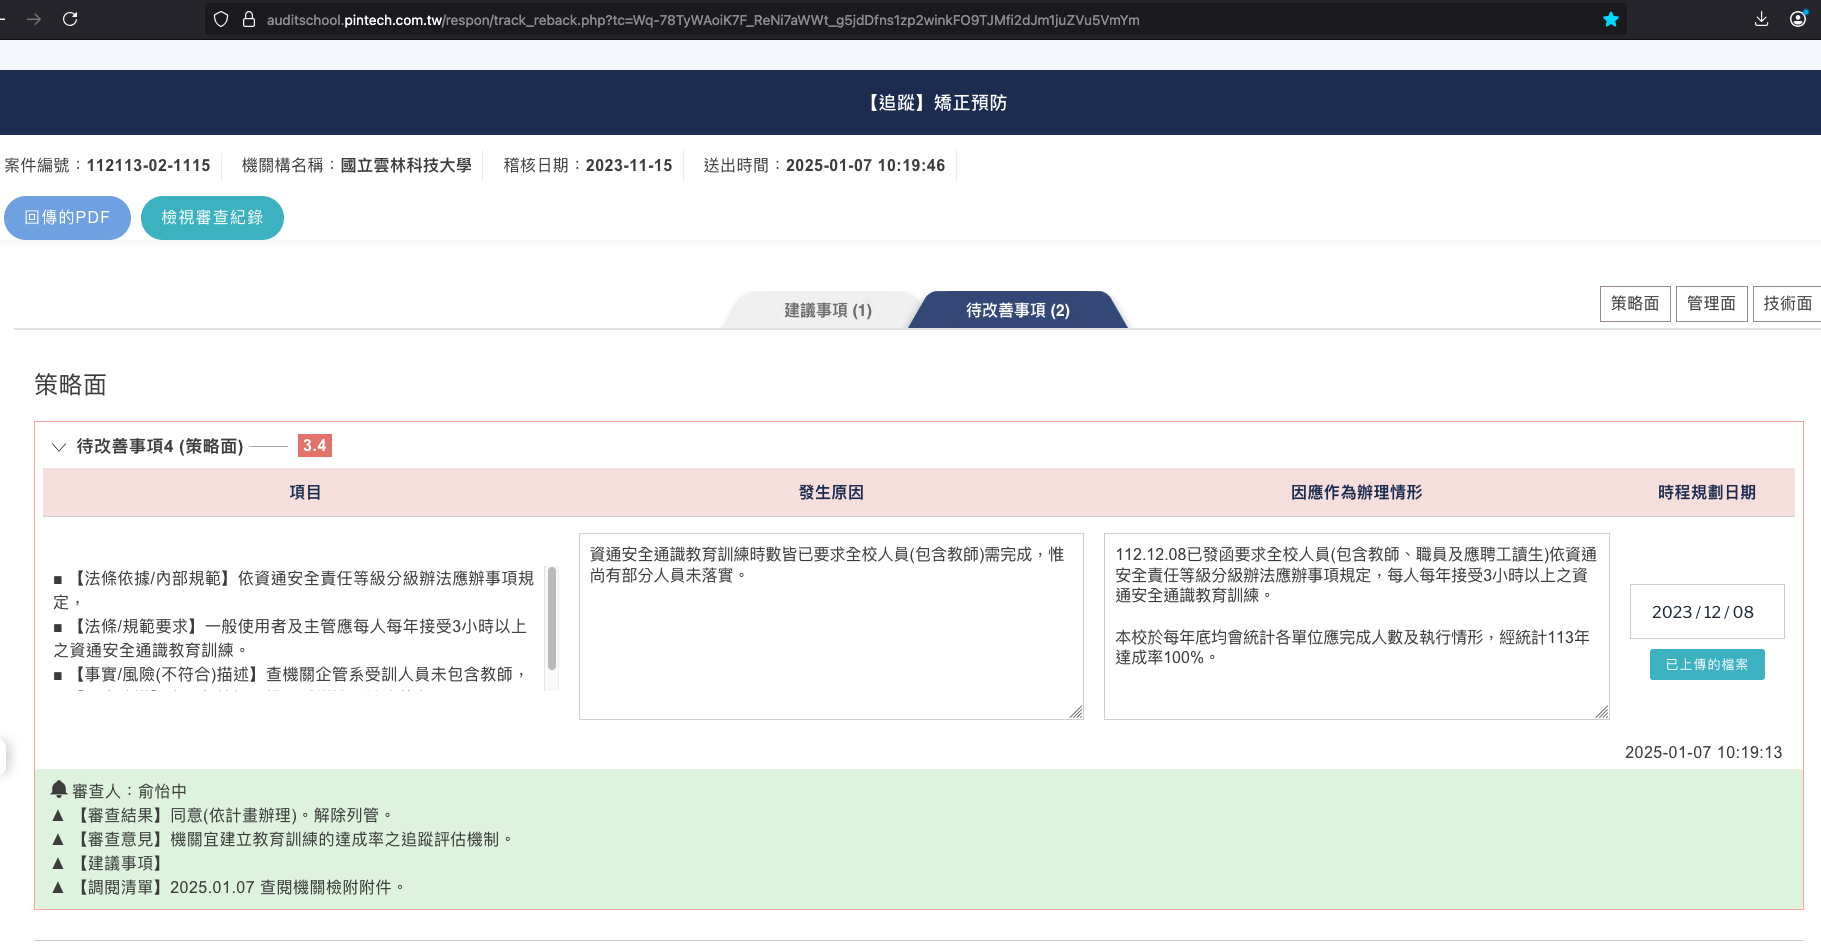This screenshot has height=944, width=1821.
Task: Click resize handle of 因應作為辦理情形 textarea
Action: click(x=1602, y=712)
